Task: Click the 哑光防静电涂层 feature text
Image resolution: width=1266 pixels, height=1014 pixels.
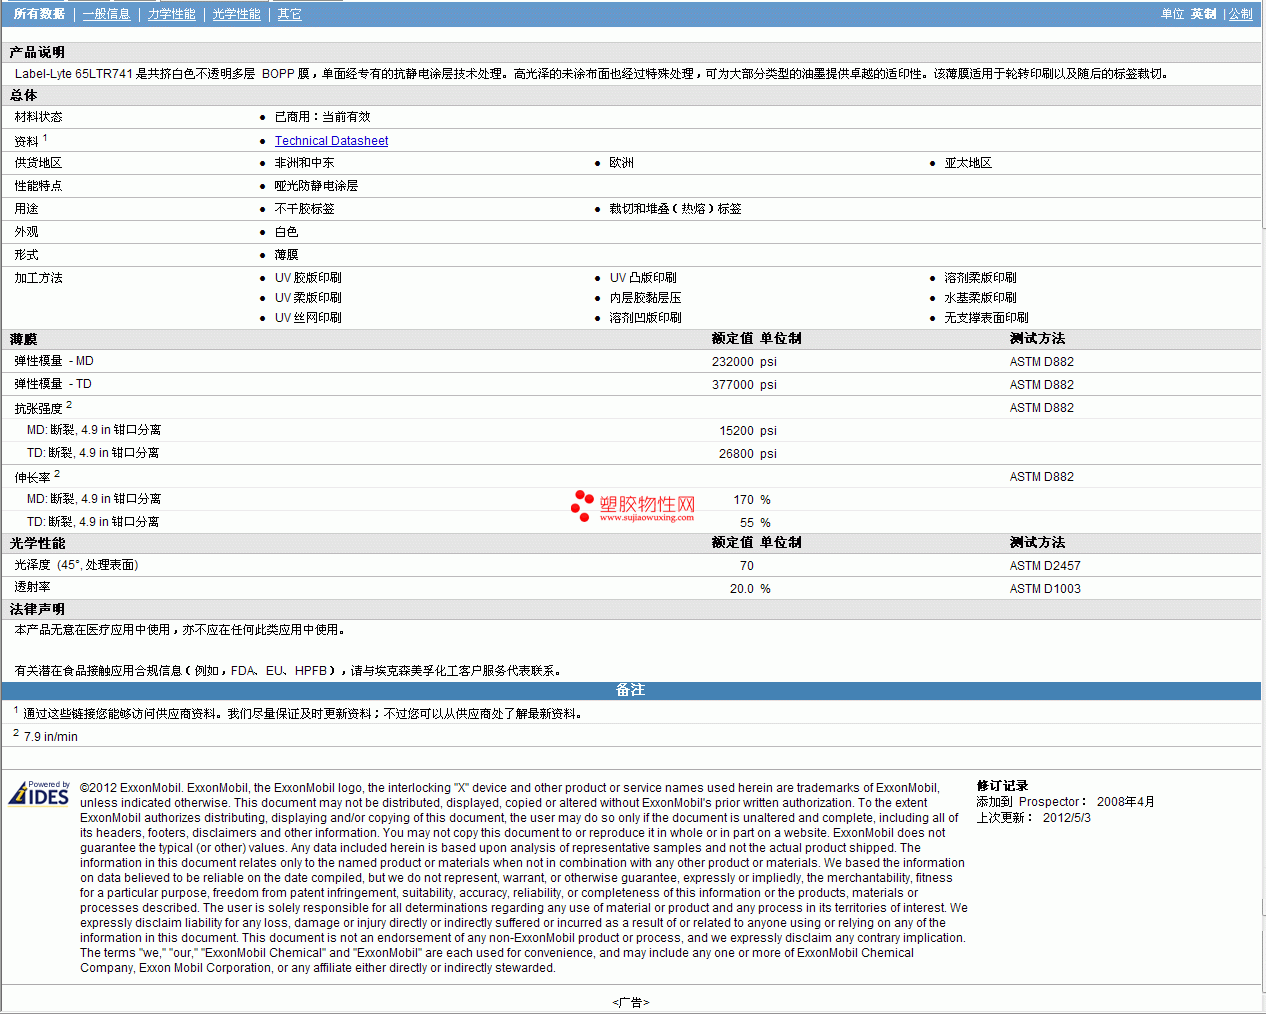Action: tap(316, 186)
